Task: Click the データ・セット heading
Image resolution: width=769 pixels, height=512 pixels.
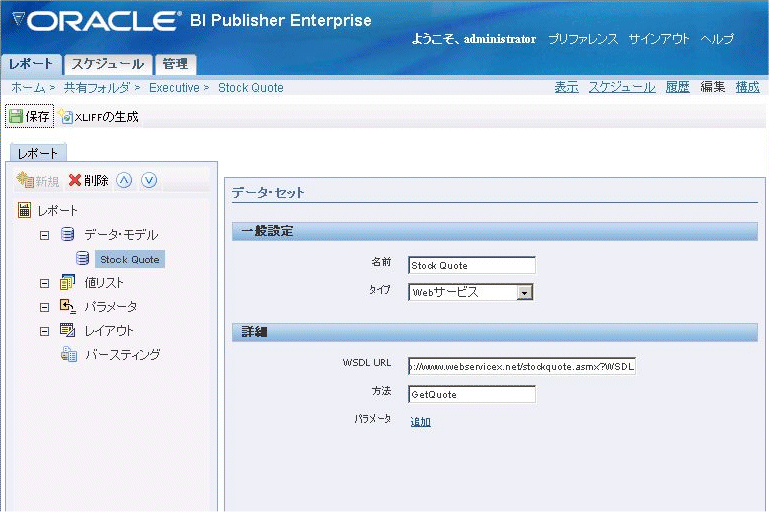Action: point(268,193)
